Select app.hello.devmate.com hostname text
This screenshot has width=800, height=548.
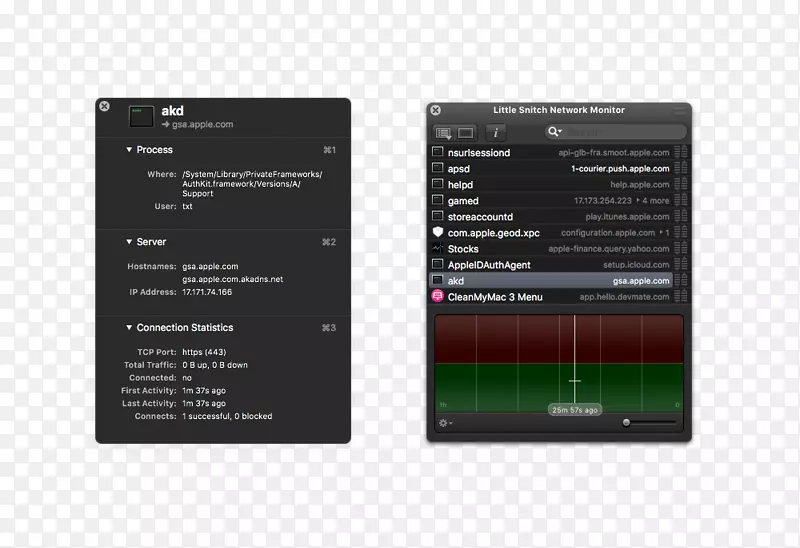click(624, 297)
